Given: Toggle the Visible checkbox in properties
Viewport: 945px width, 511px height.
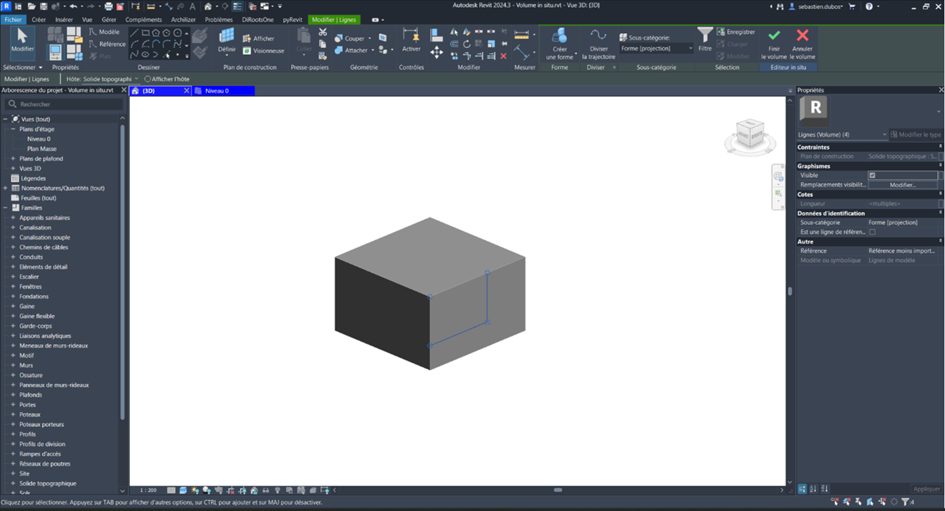Looking at the screenshot, I should click(x=872, y=175).
